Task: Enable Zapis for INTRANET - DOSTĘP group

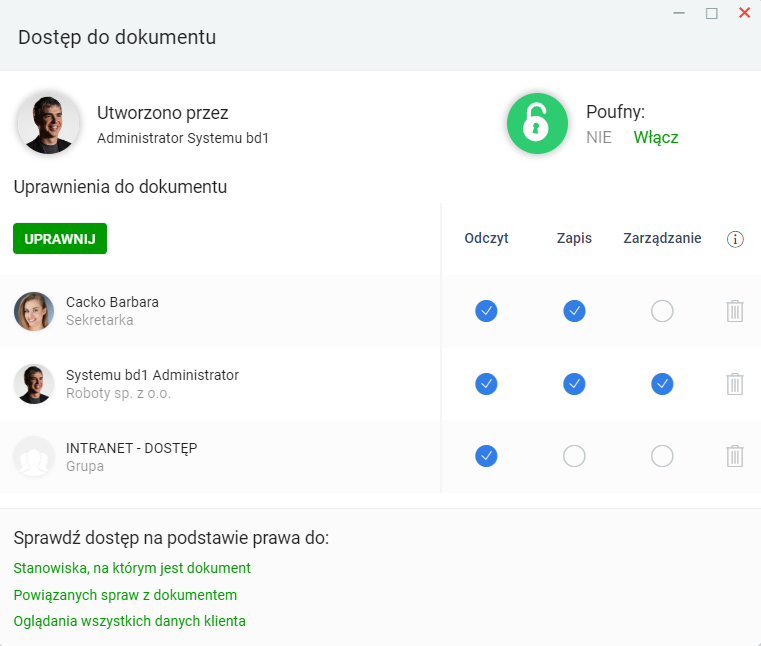Action: 574,456
